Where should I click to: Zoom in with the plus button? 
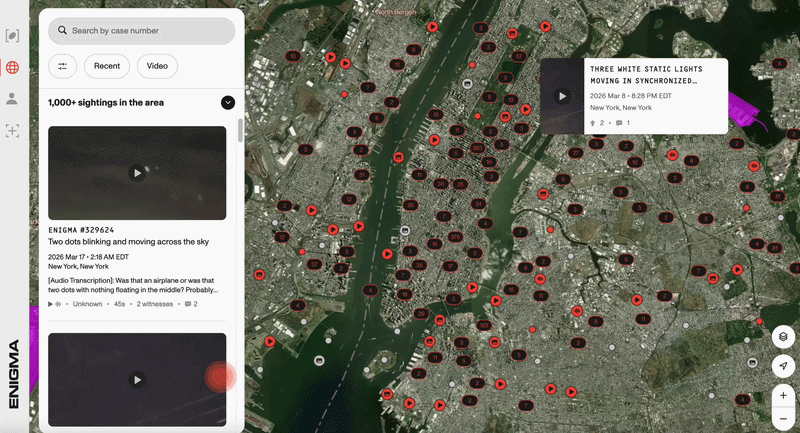783,395
